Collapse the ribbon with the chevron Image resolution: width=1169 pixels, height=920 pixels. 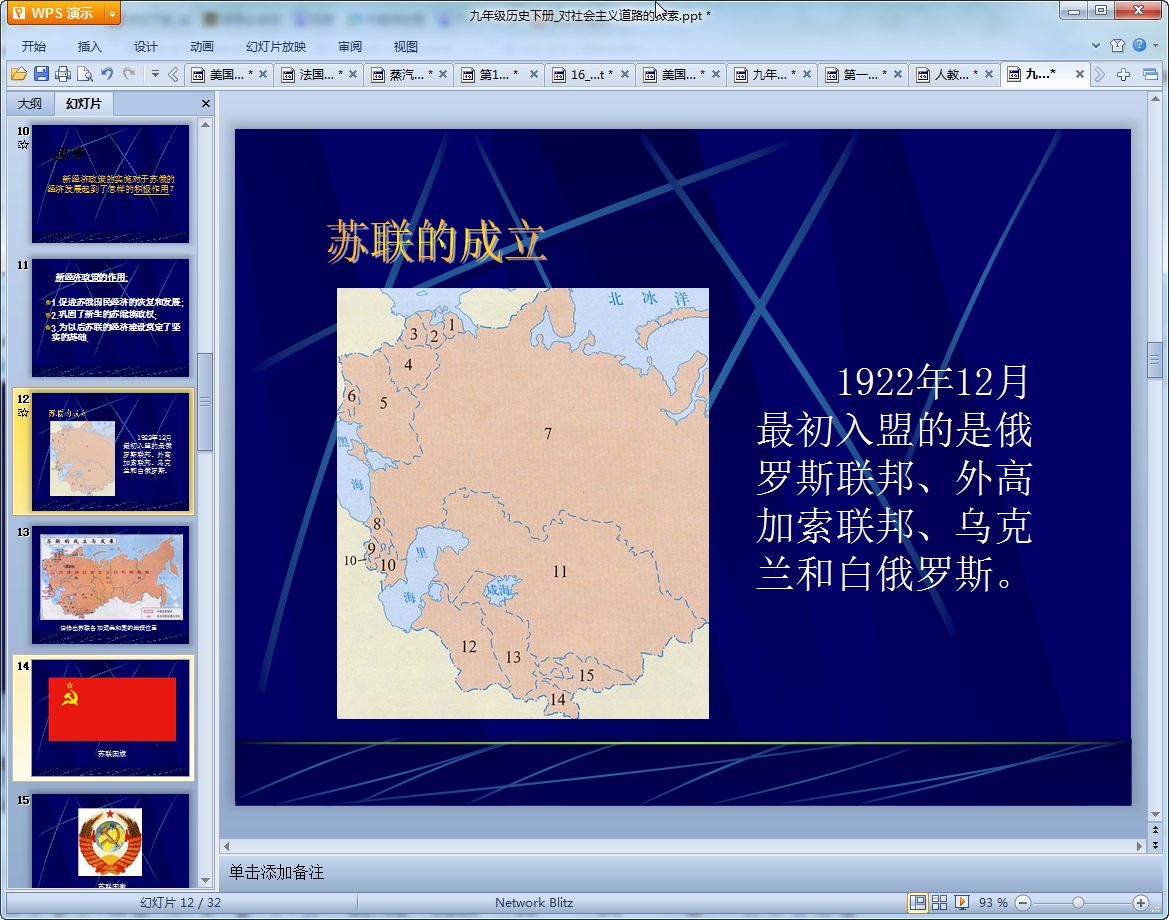point(1095,45)
